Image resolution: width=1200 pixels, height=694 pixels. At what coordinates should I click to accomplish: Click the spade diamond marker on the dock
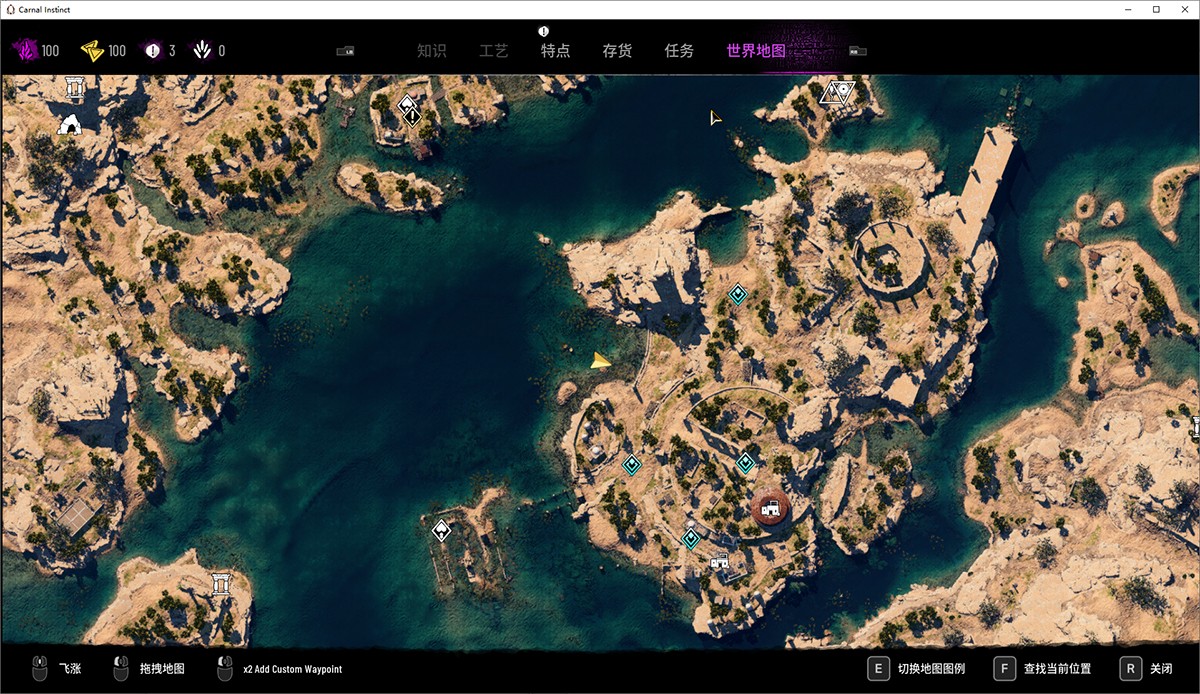441,530
